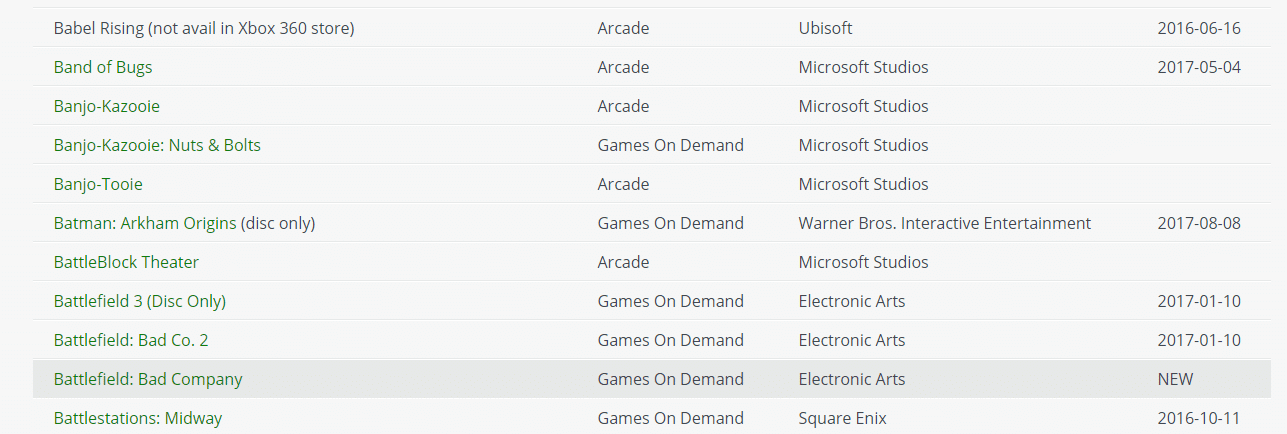The width and height of the screenshot is (1287, 434).
Task: Open Battlefield 3 (Disc Only) link
Action: click(x=140, y=301)
